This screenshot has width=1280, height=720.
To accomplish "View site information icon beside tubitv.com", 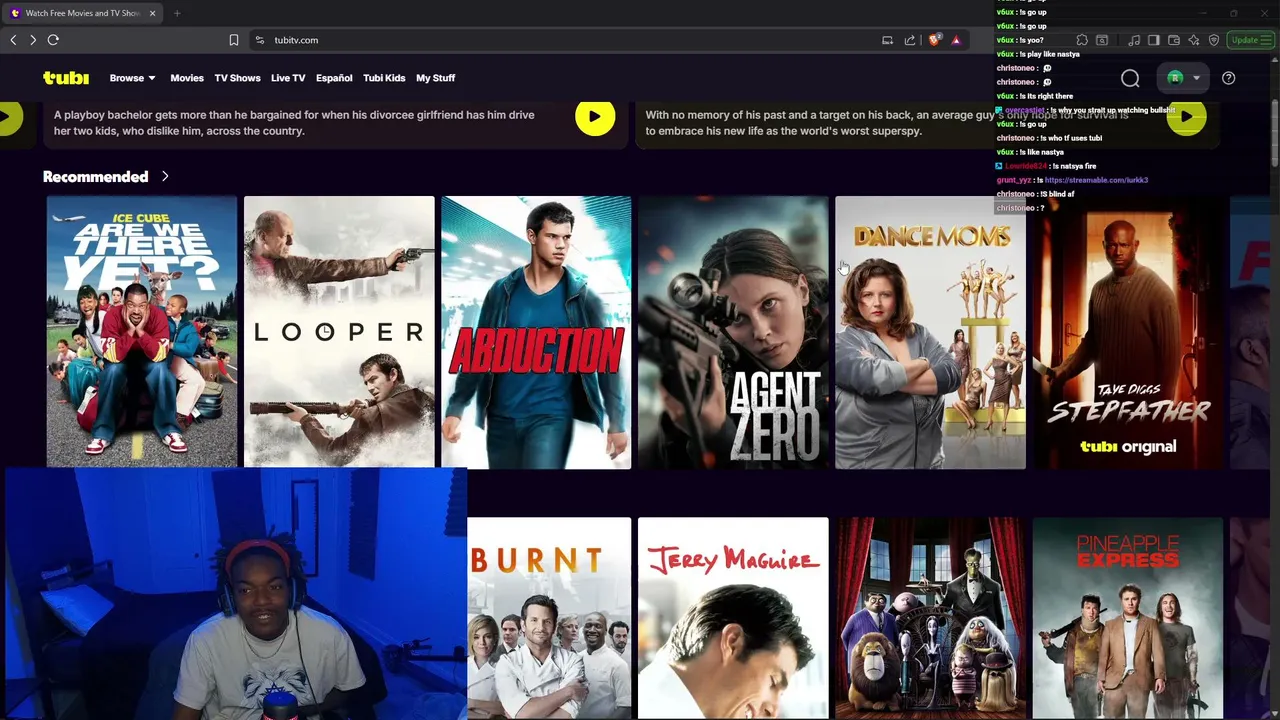I will click(260, 40).
